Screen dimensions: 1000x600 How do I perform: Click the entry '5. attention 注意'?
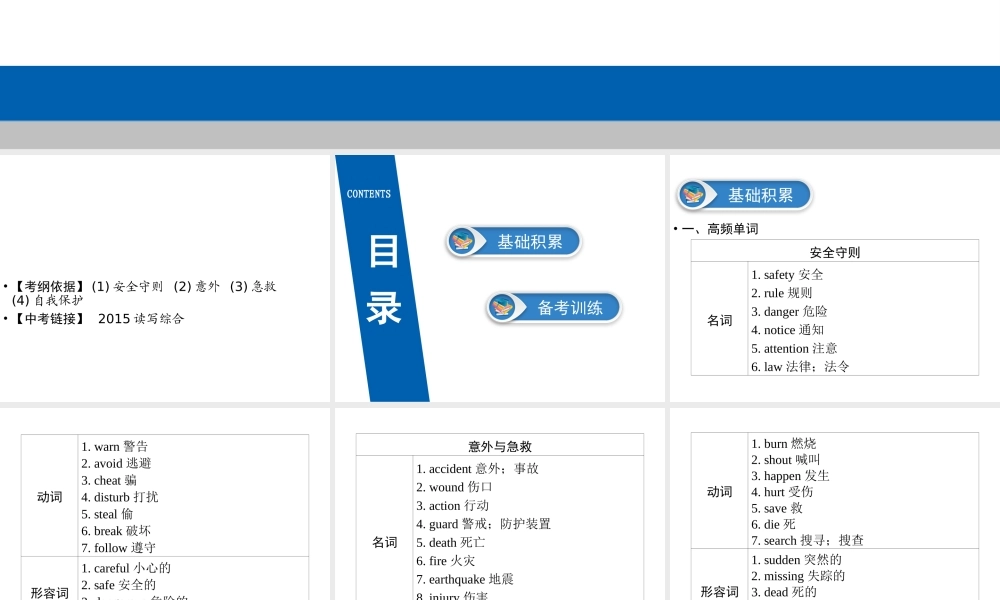[794, 348]
